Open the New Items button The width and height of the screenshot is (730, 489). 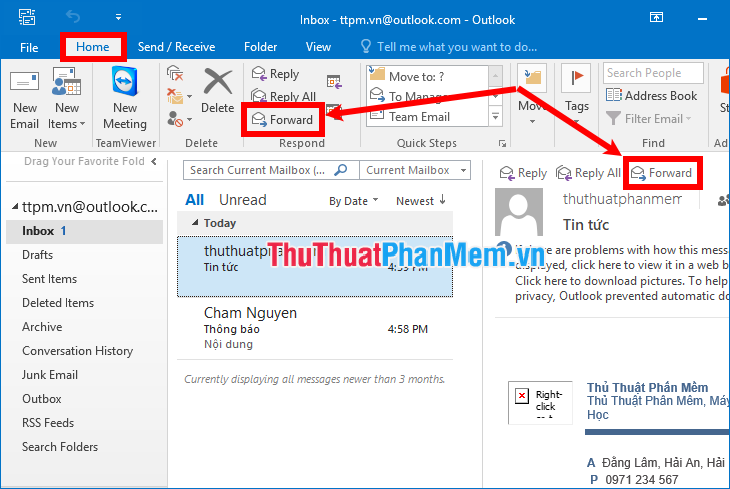pos(67,99)
